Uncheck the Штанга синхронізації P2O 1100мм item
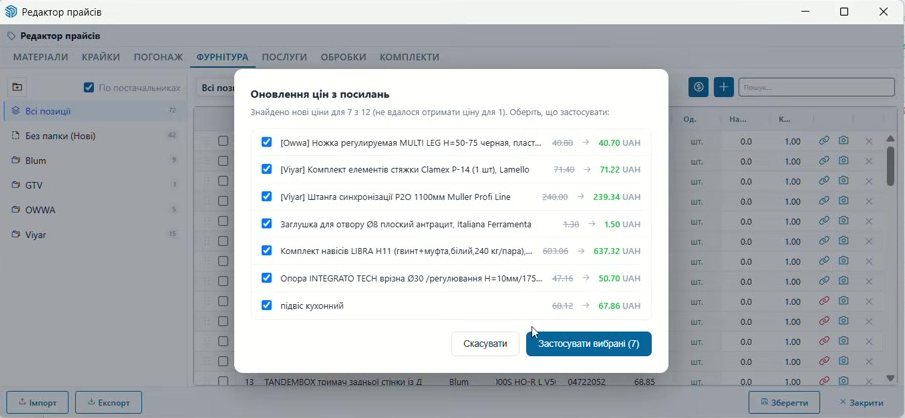Screen dimensions: 905x418 click(x=266, y=196)
